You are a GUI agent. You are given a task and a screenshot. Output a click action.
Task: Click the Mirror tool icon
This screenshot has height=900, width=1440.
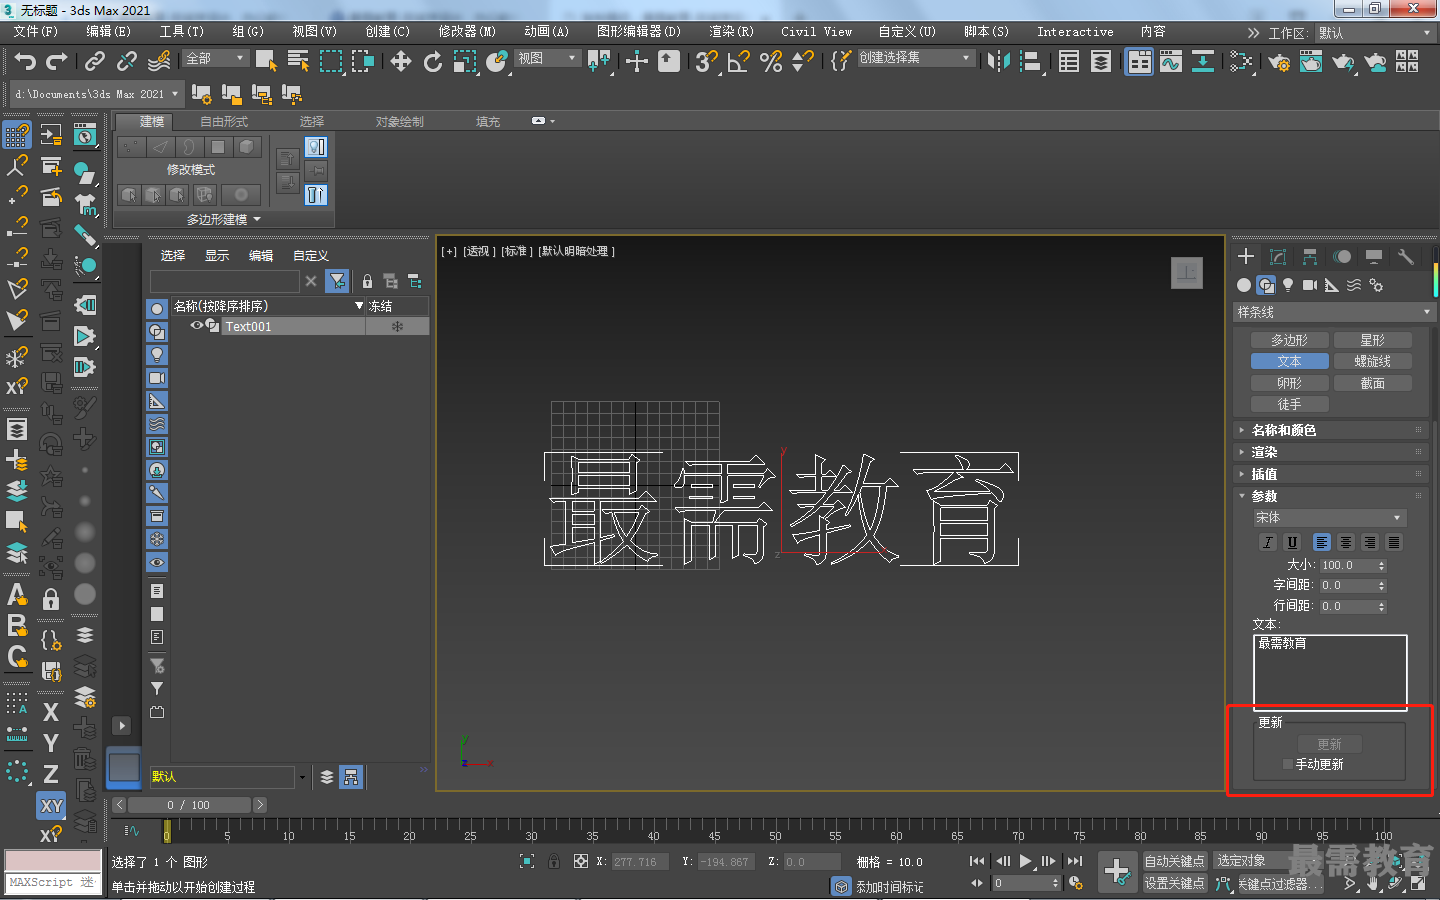pyautogui.click(x=998, y=62)
